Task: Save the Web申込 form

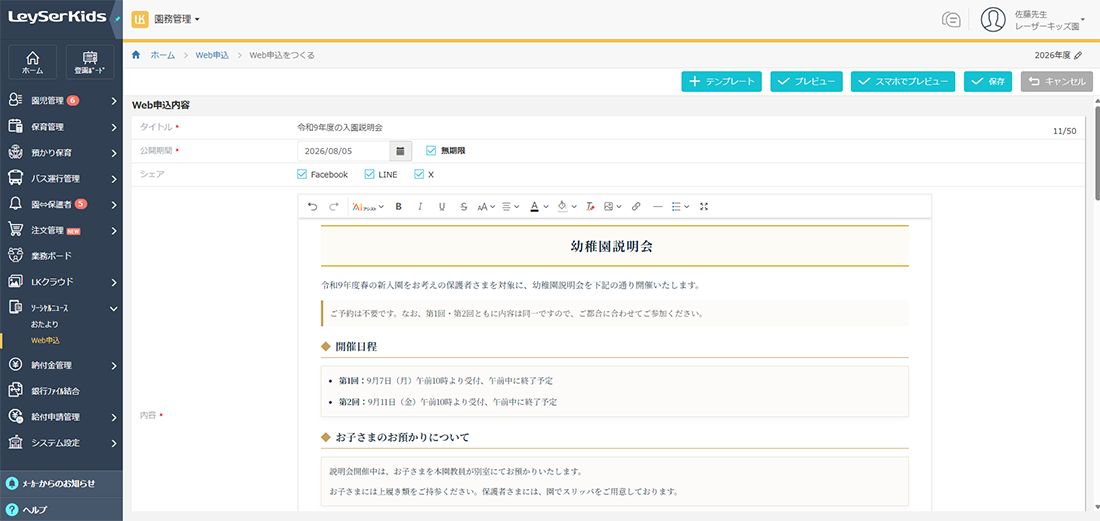Action: 988,81
